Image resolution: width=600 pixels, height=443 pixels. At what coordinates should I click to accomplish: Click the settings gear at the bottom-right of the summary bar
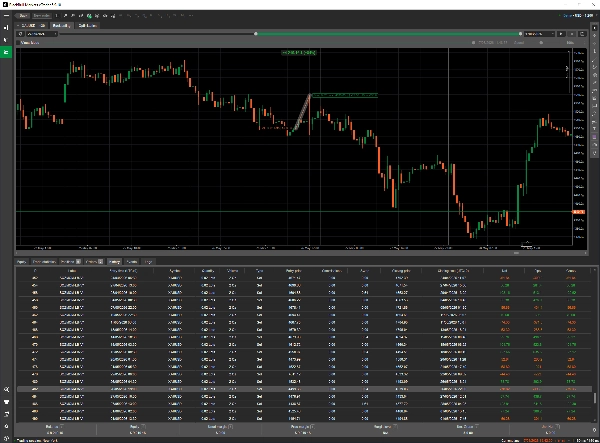pyautogui.click(x=595, y=430)
